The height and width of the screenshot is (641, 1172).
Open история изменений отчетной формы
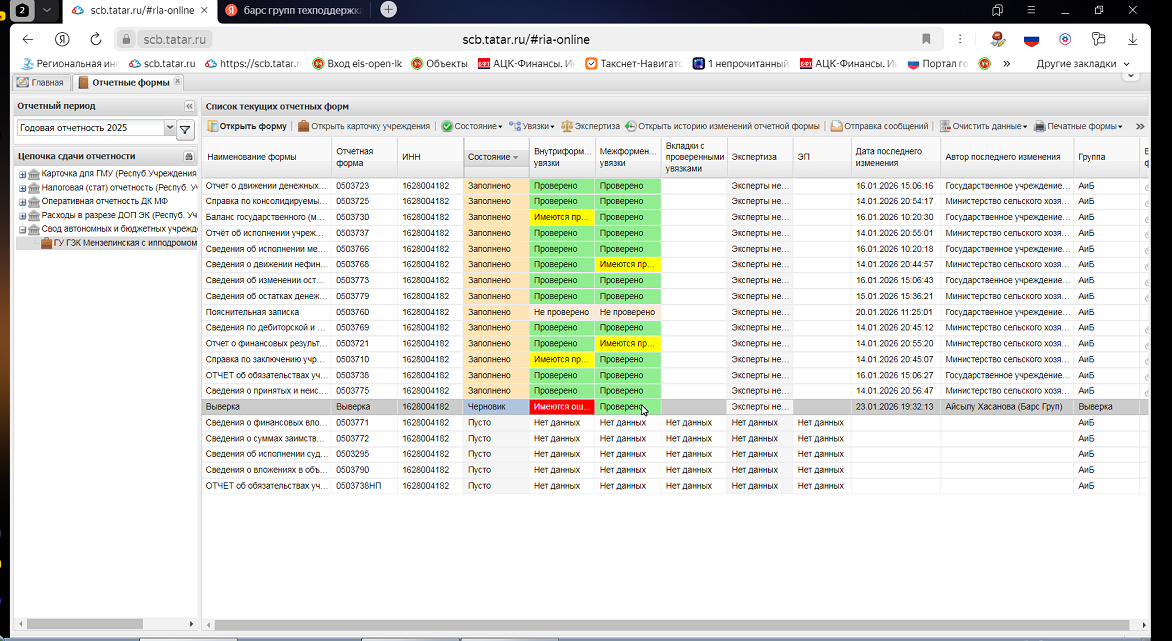722,126
